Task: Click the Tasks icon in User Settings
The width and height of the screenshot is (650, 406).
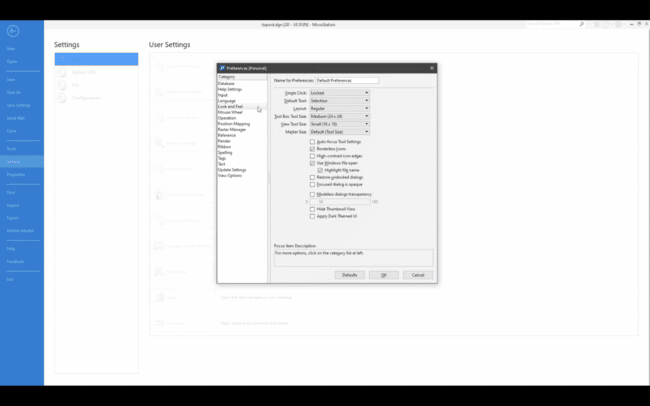Action: click(159, 297)
